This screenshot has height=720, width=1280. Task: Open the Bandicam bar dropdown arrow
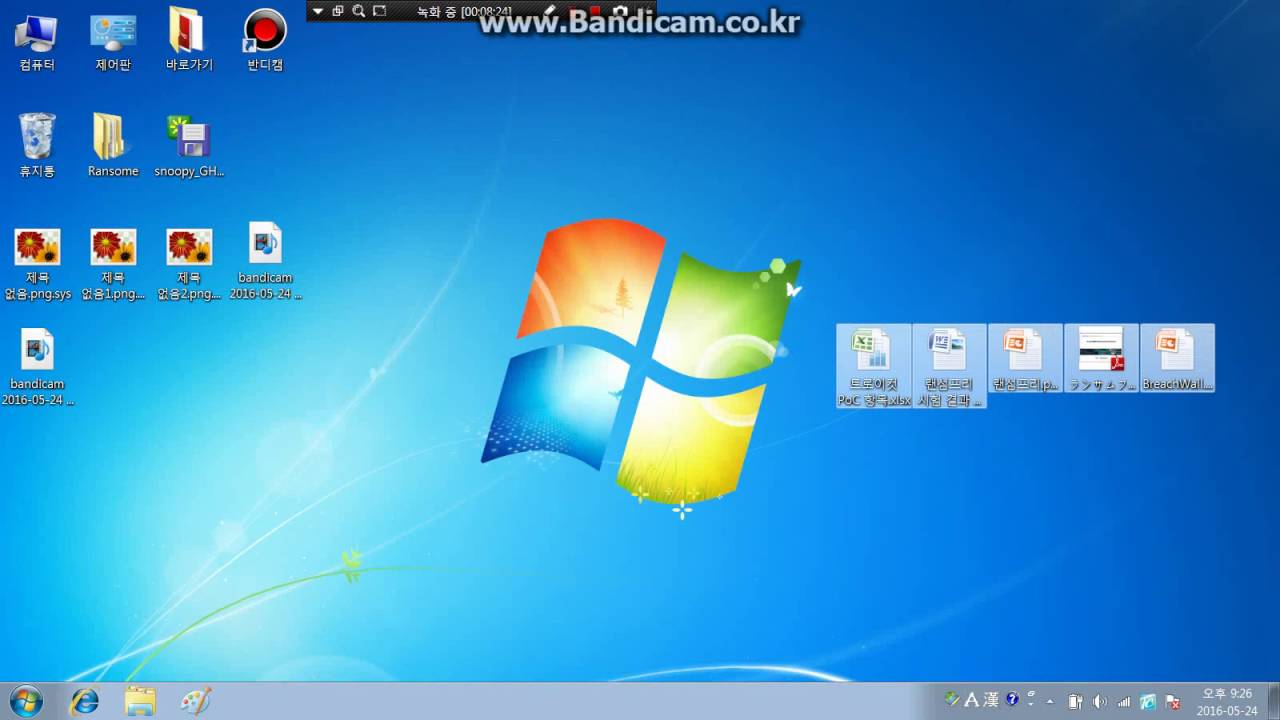[x=318, y=11]
